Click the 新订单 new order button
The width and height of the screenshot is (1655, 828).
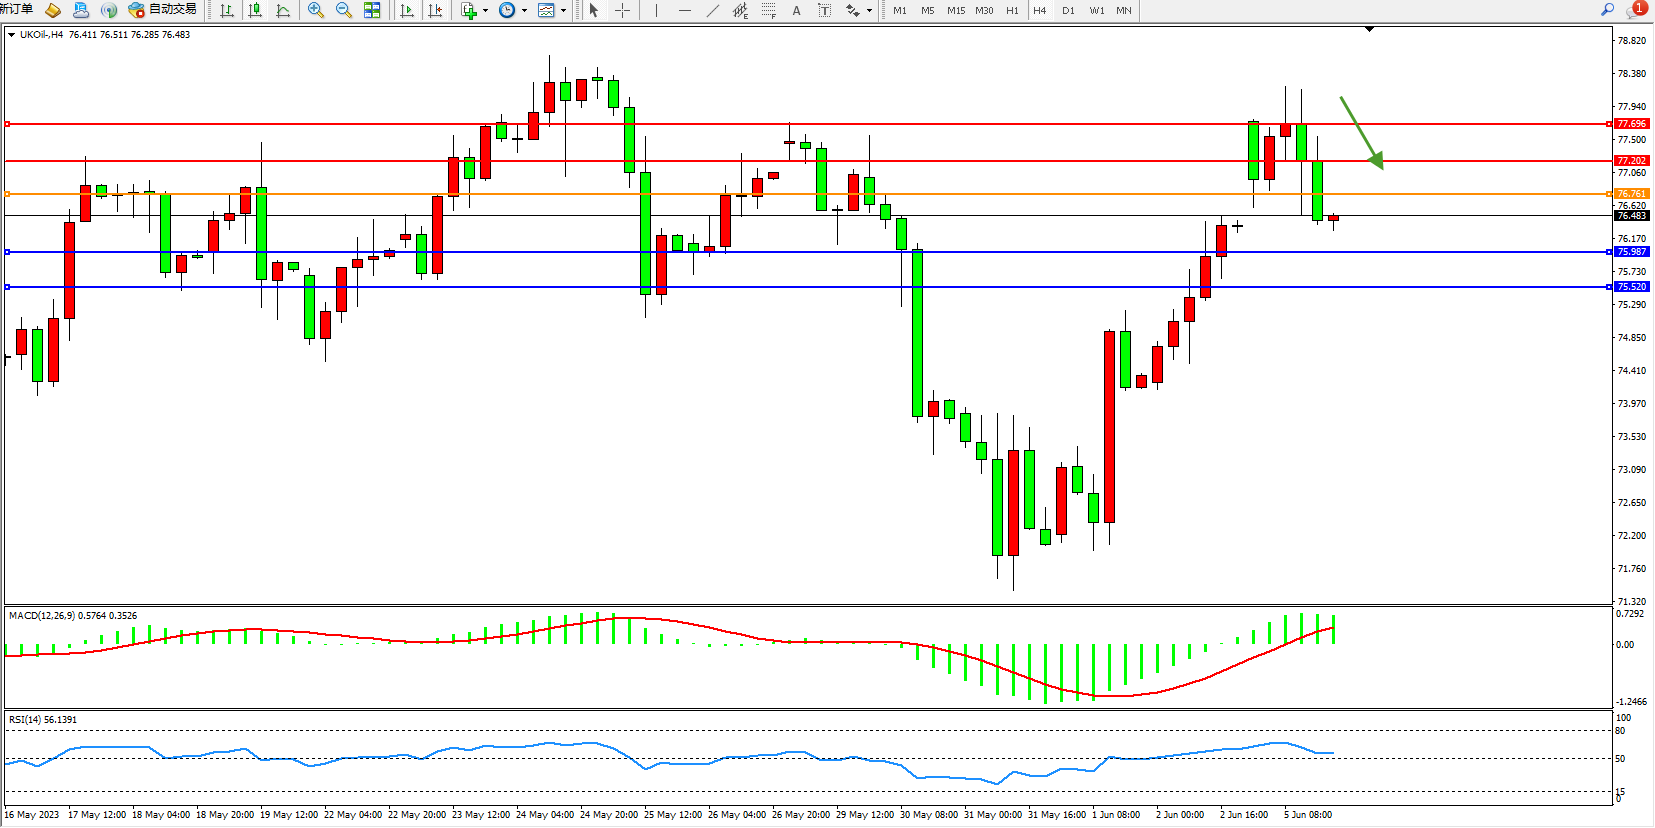[17, 9]
